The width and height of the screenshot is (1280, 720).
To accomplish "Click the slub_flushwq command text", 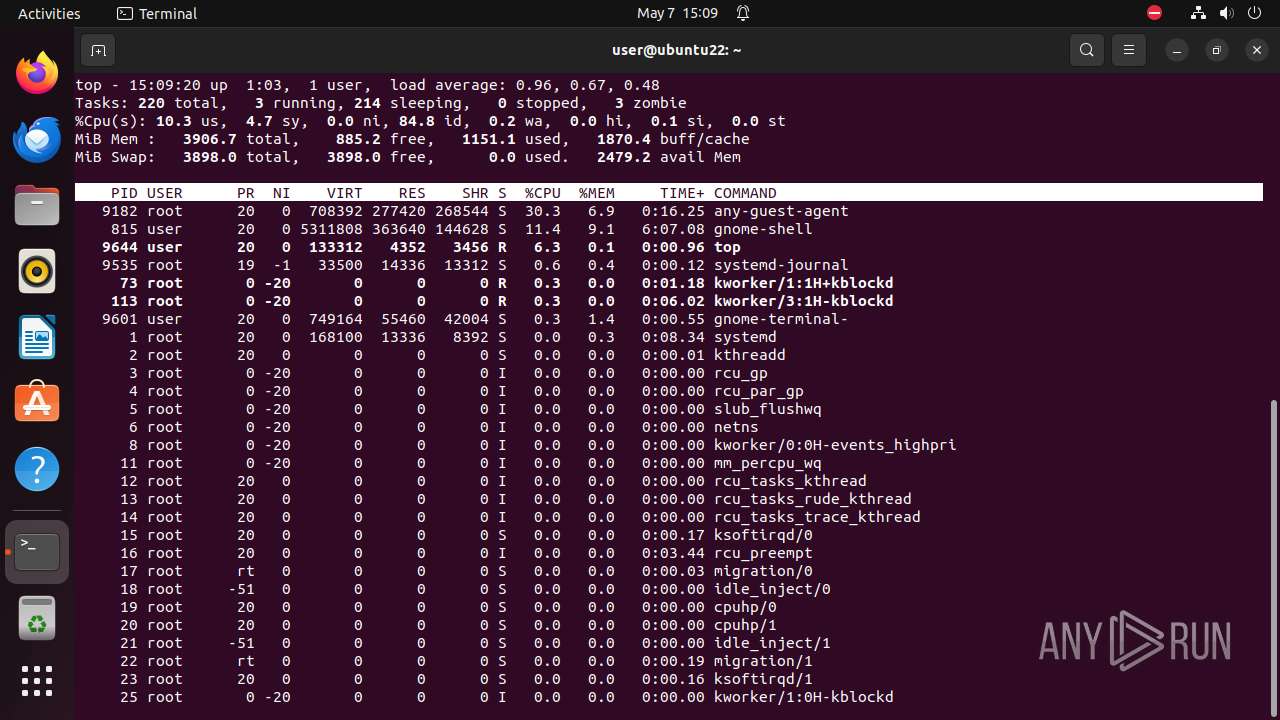I will pyautogui.click(x=768, y=409).
